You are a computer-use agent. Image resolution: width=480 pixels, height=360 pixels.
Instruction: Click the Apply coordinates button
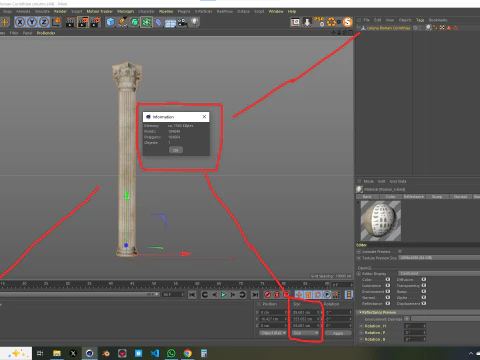[338, 333]
